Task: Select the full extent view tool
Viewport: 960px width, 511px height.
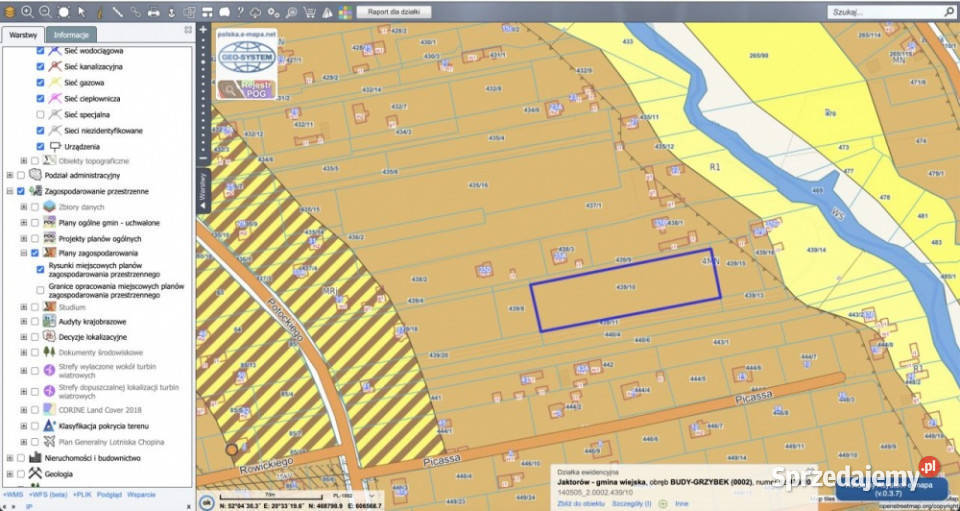Action: [x=64, y=12]
